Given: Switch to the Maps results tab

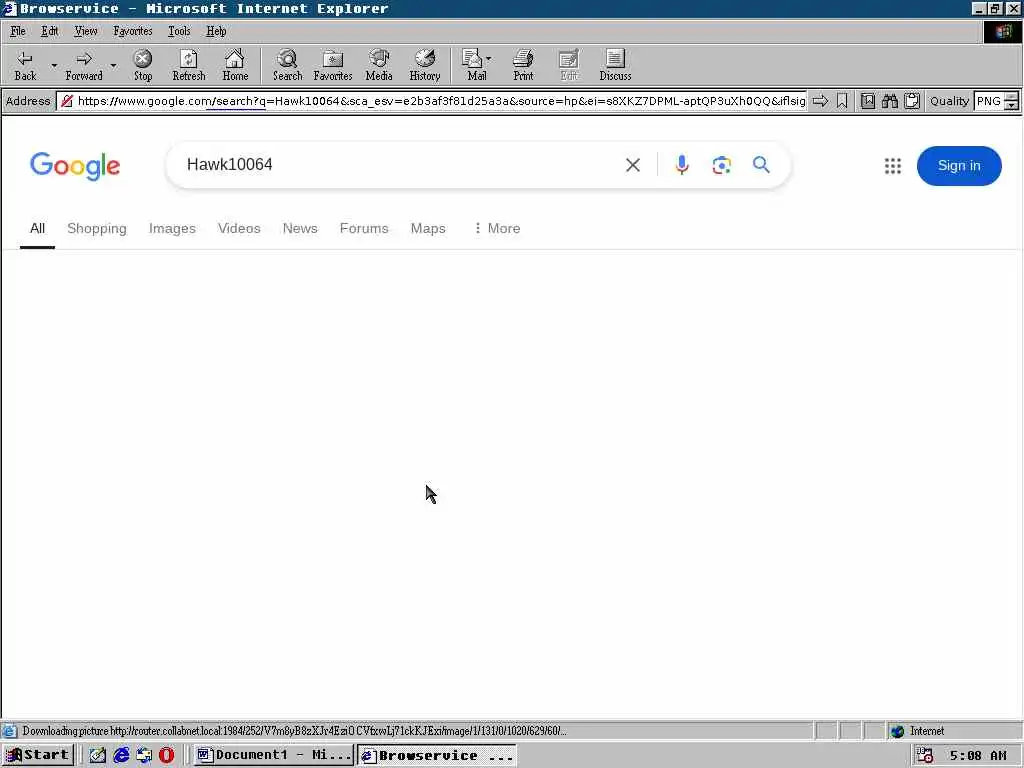Looking at the screenshot, I should pos(428,229).
